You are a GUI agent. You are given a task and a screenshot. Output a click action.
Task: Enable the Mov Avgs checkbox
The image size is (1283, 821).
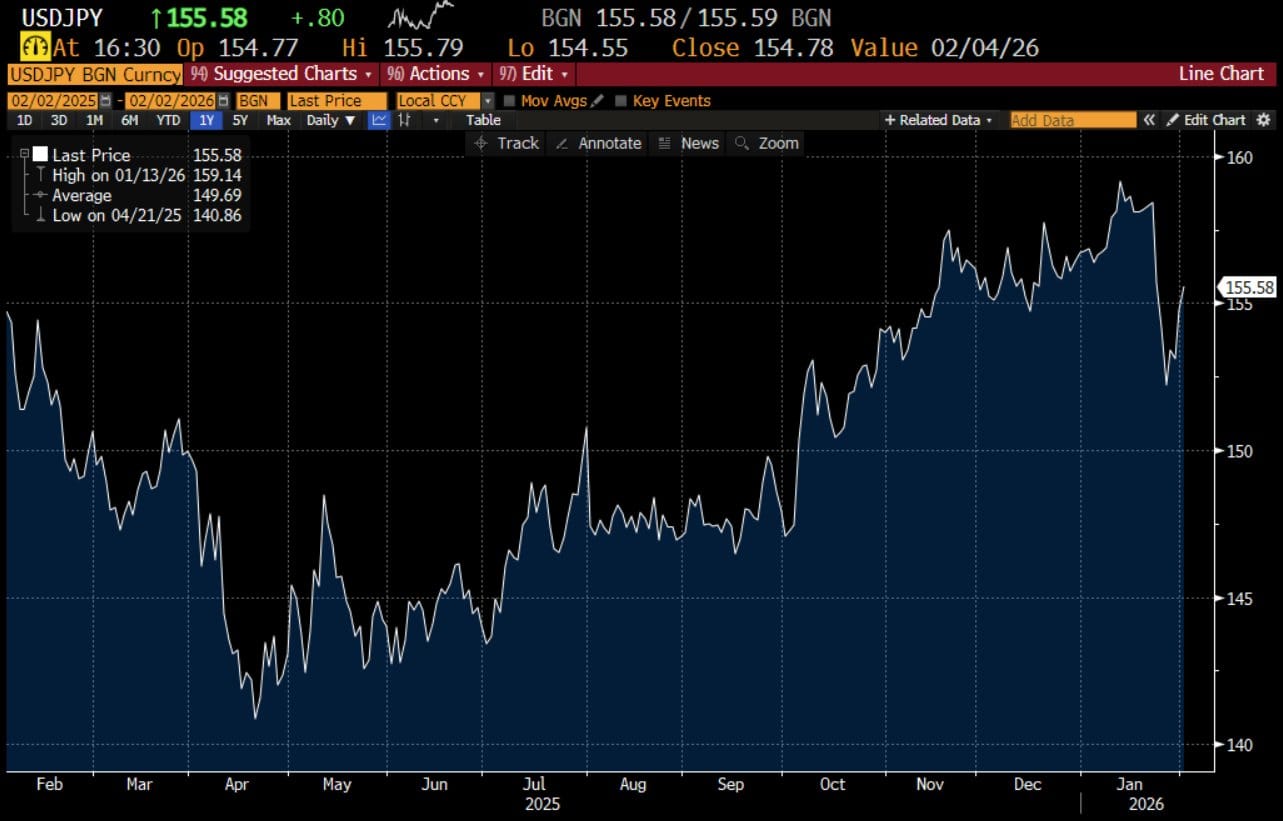point(509,101)
